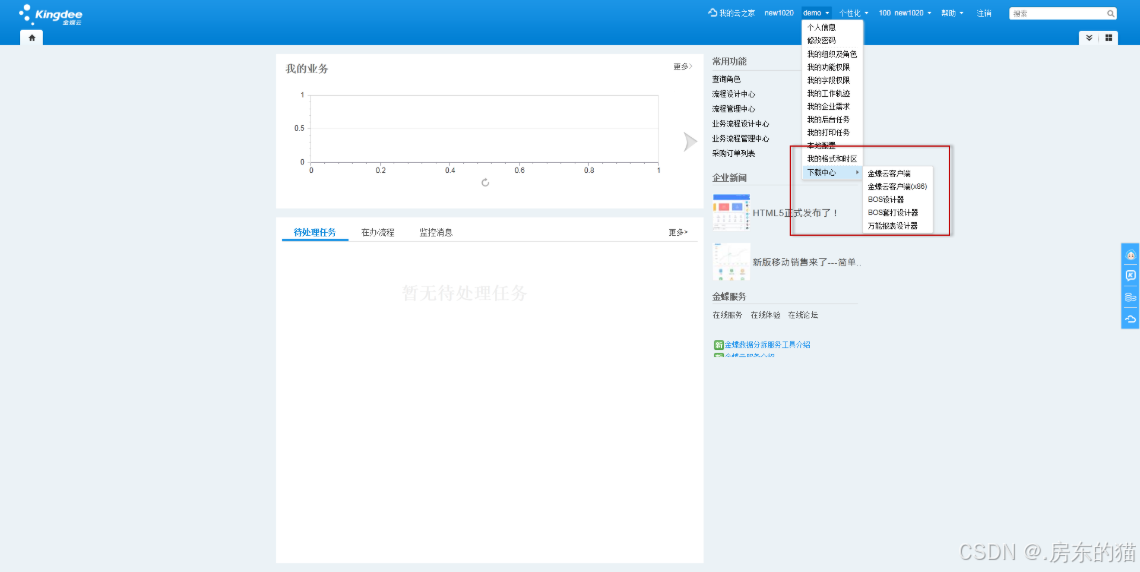Choose 金蝶云客户端(x86) submenu item

(x=897, y=187)
